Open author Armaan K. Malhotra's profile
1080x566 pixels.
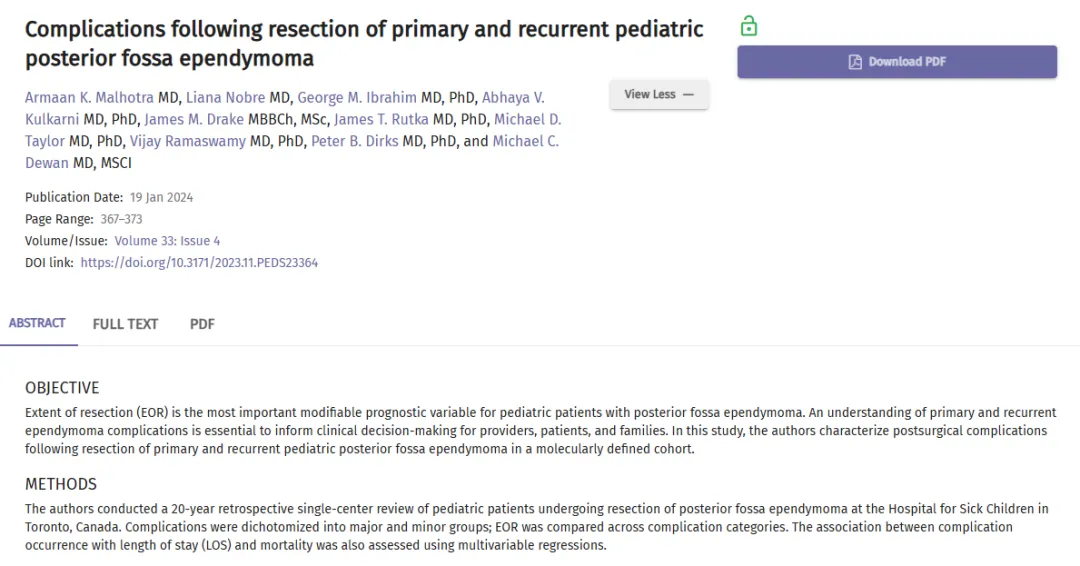[x=90, y=98]
